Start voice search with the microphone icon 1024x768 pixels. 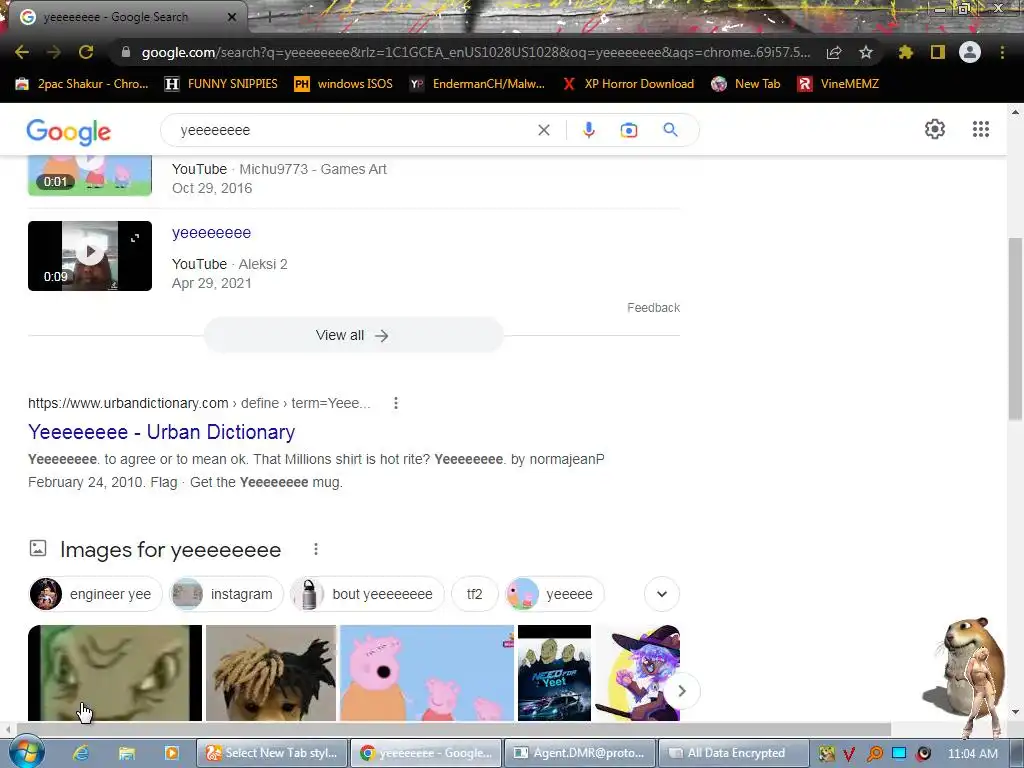[x=588, y=130]
